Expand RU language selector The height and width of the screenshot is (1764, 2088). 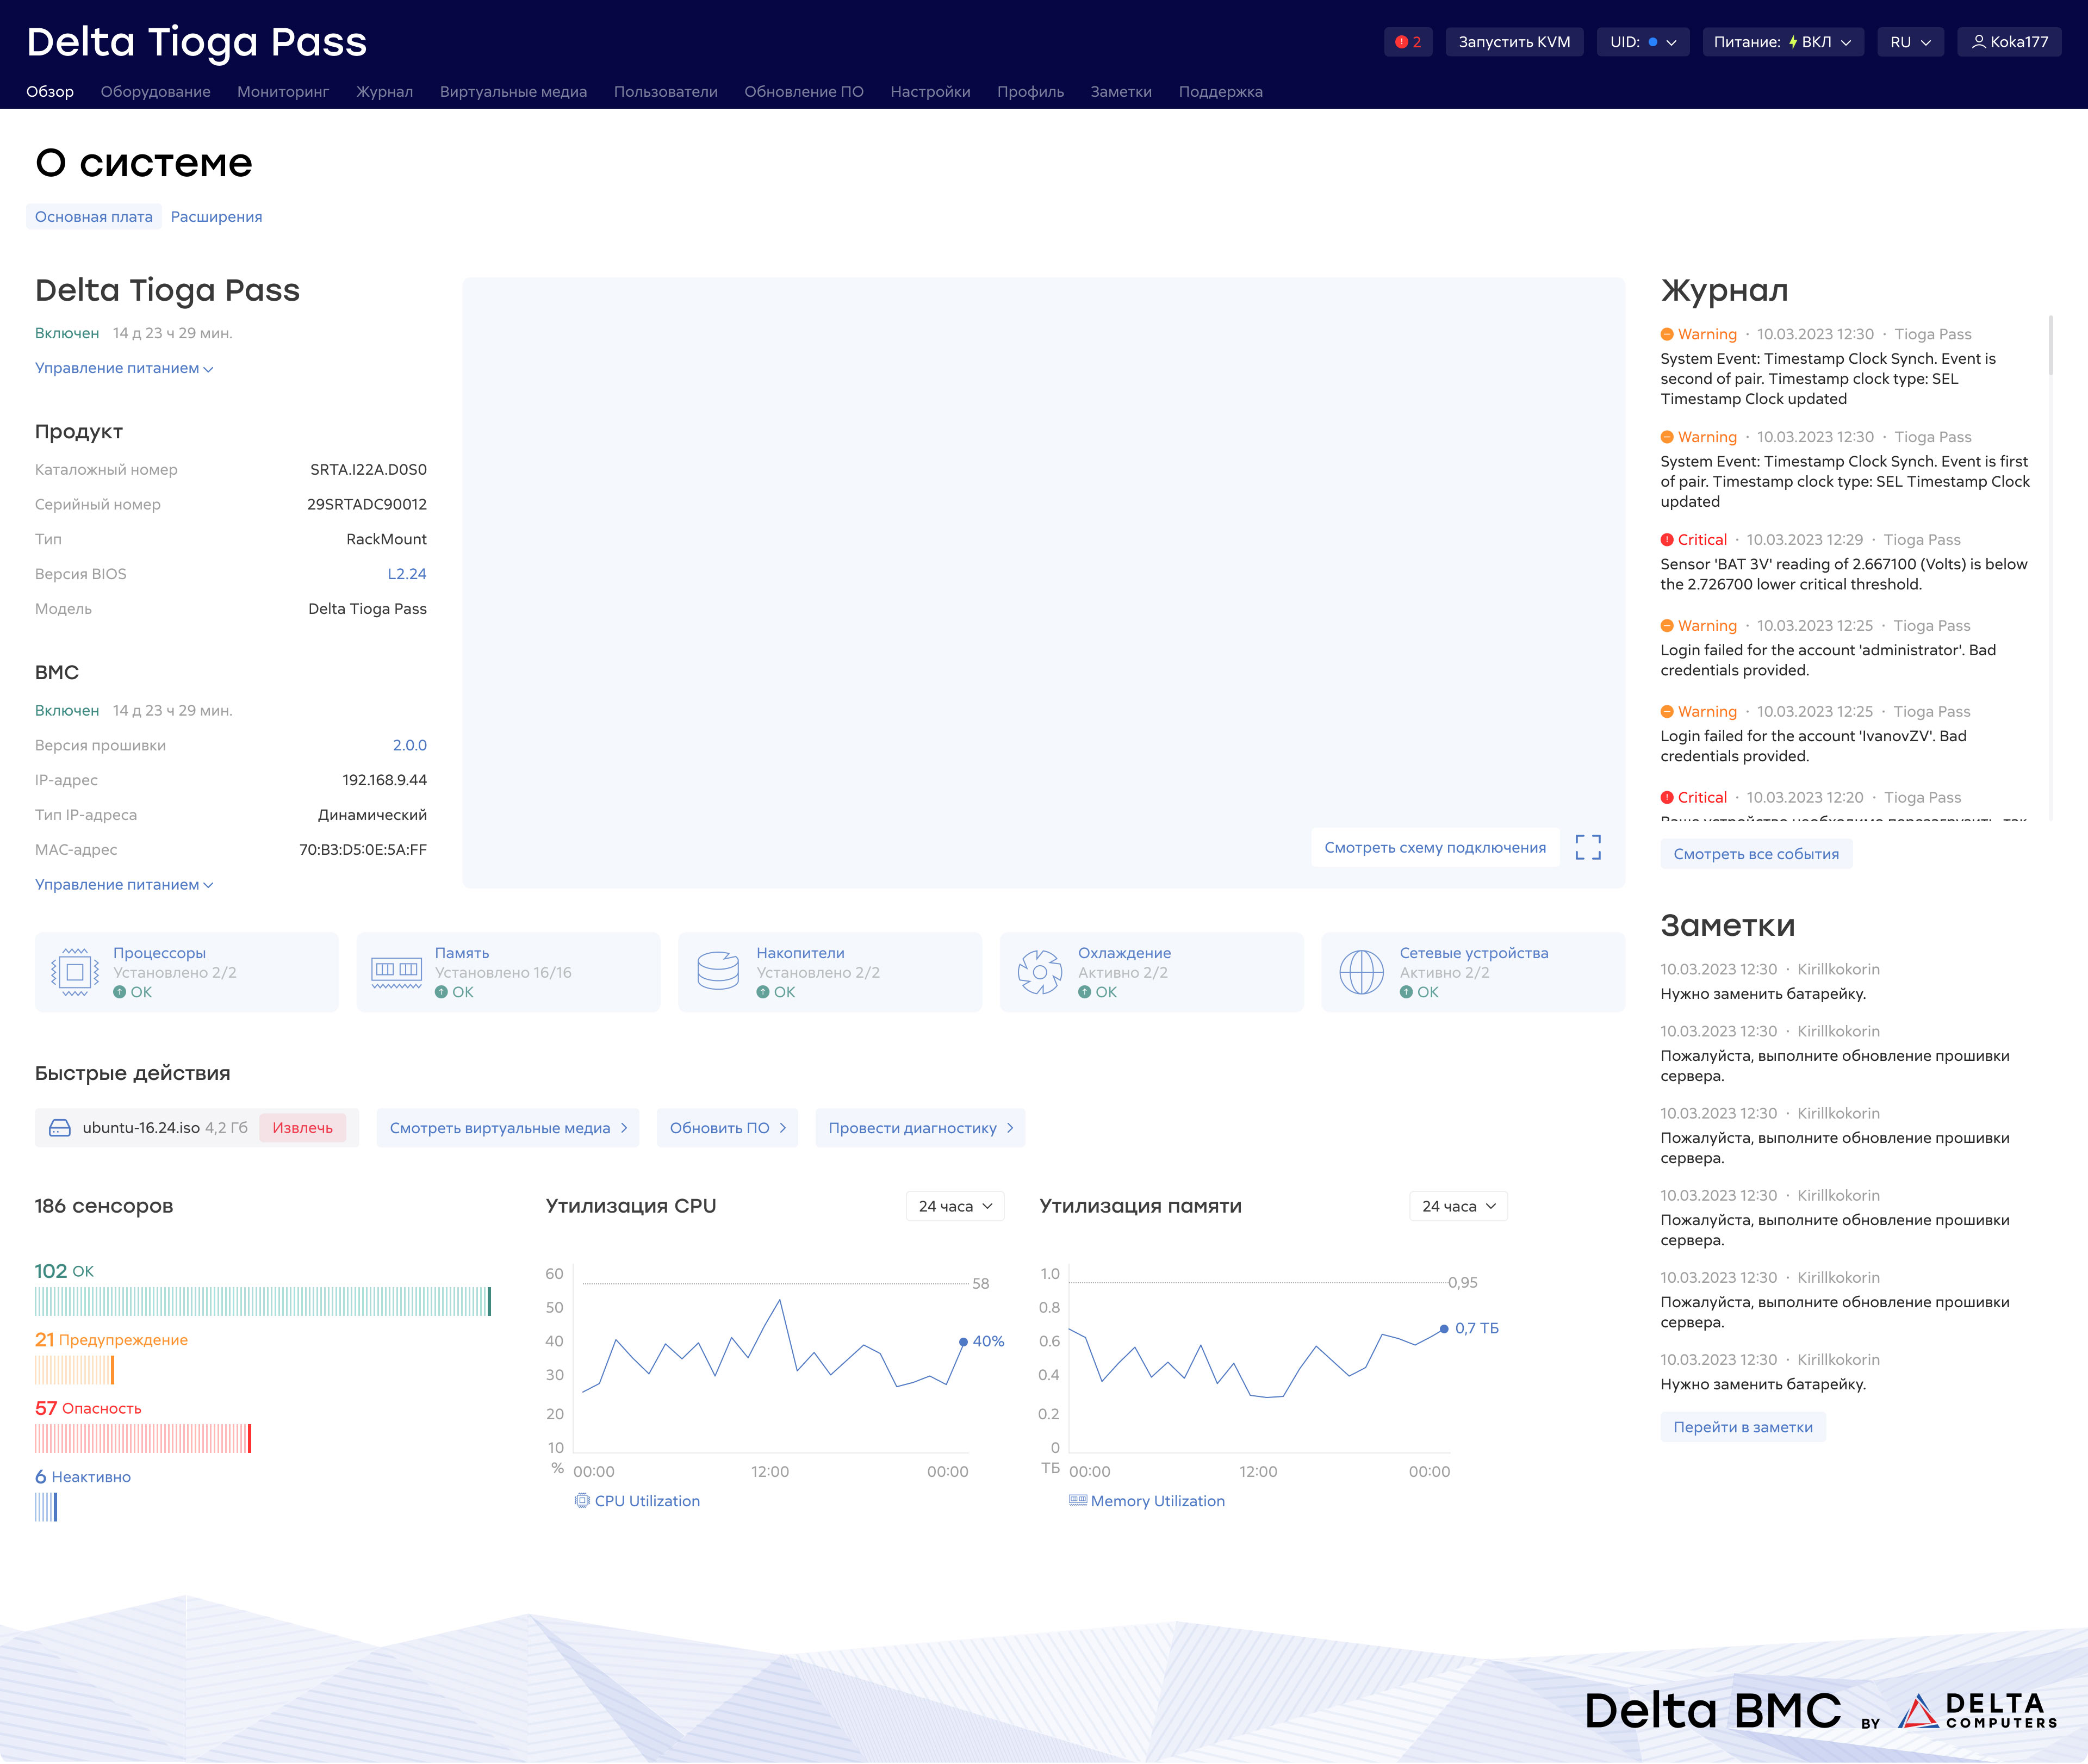[1909, 42]
